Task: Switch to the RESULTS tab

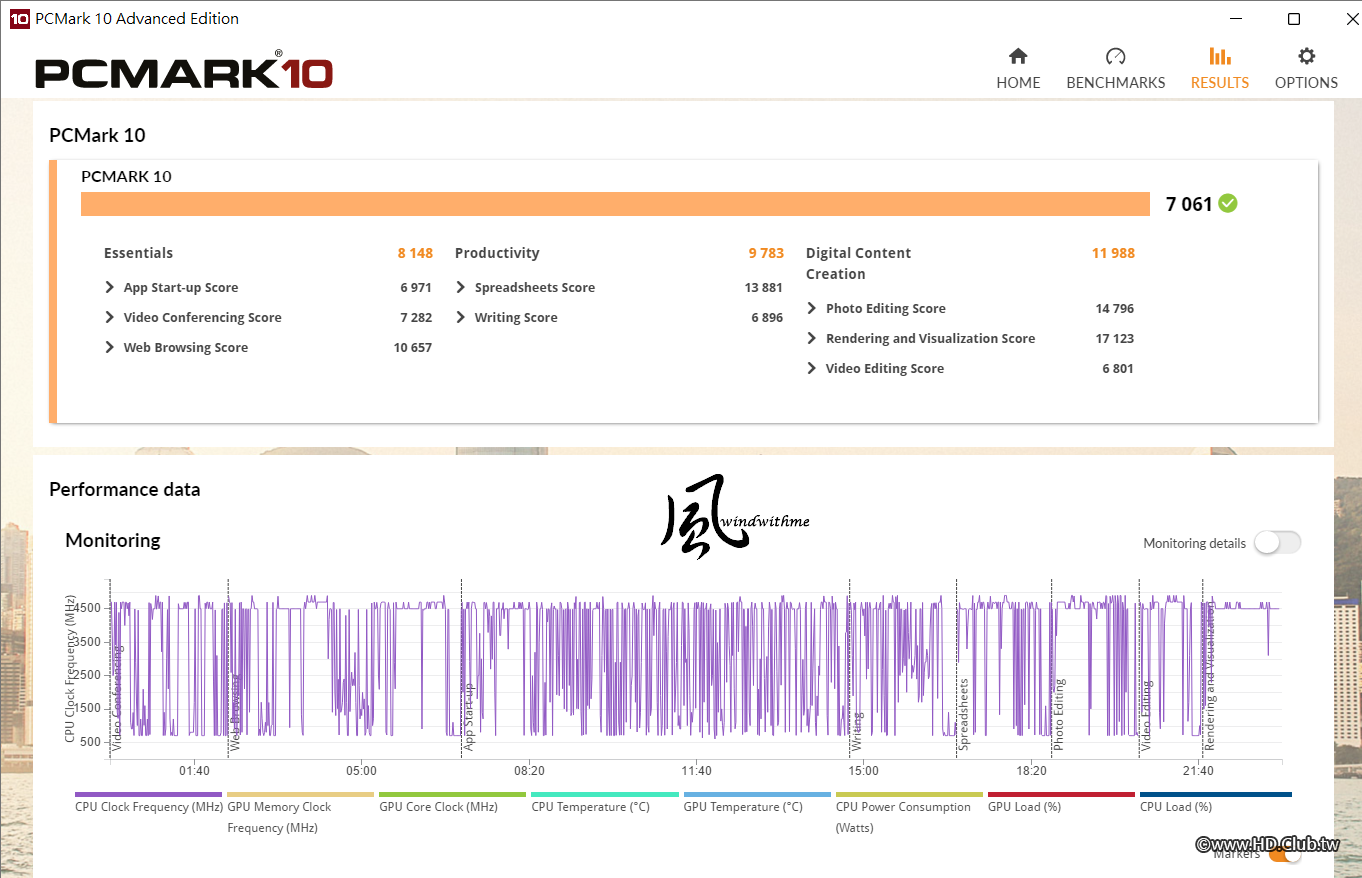Action: tap(1219, 69)
